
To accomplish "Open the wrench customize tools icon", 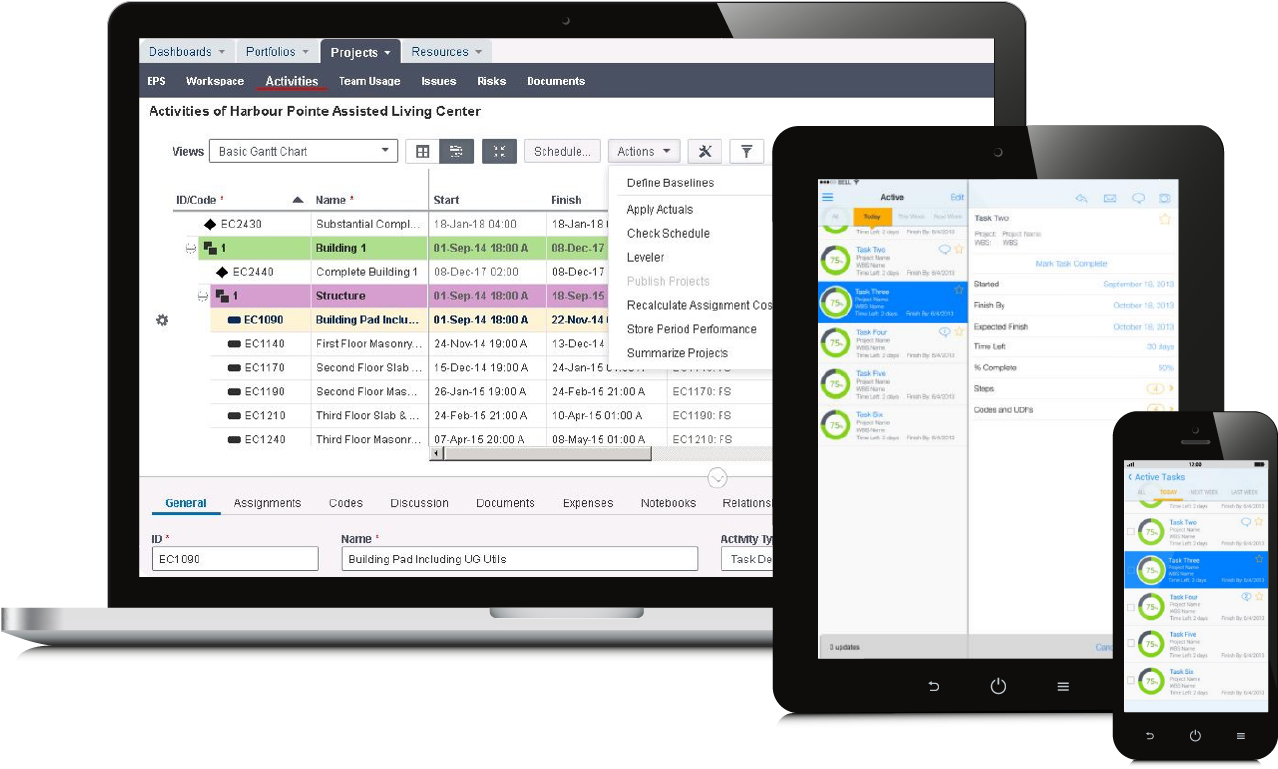I will tap(705, 151).
